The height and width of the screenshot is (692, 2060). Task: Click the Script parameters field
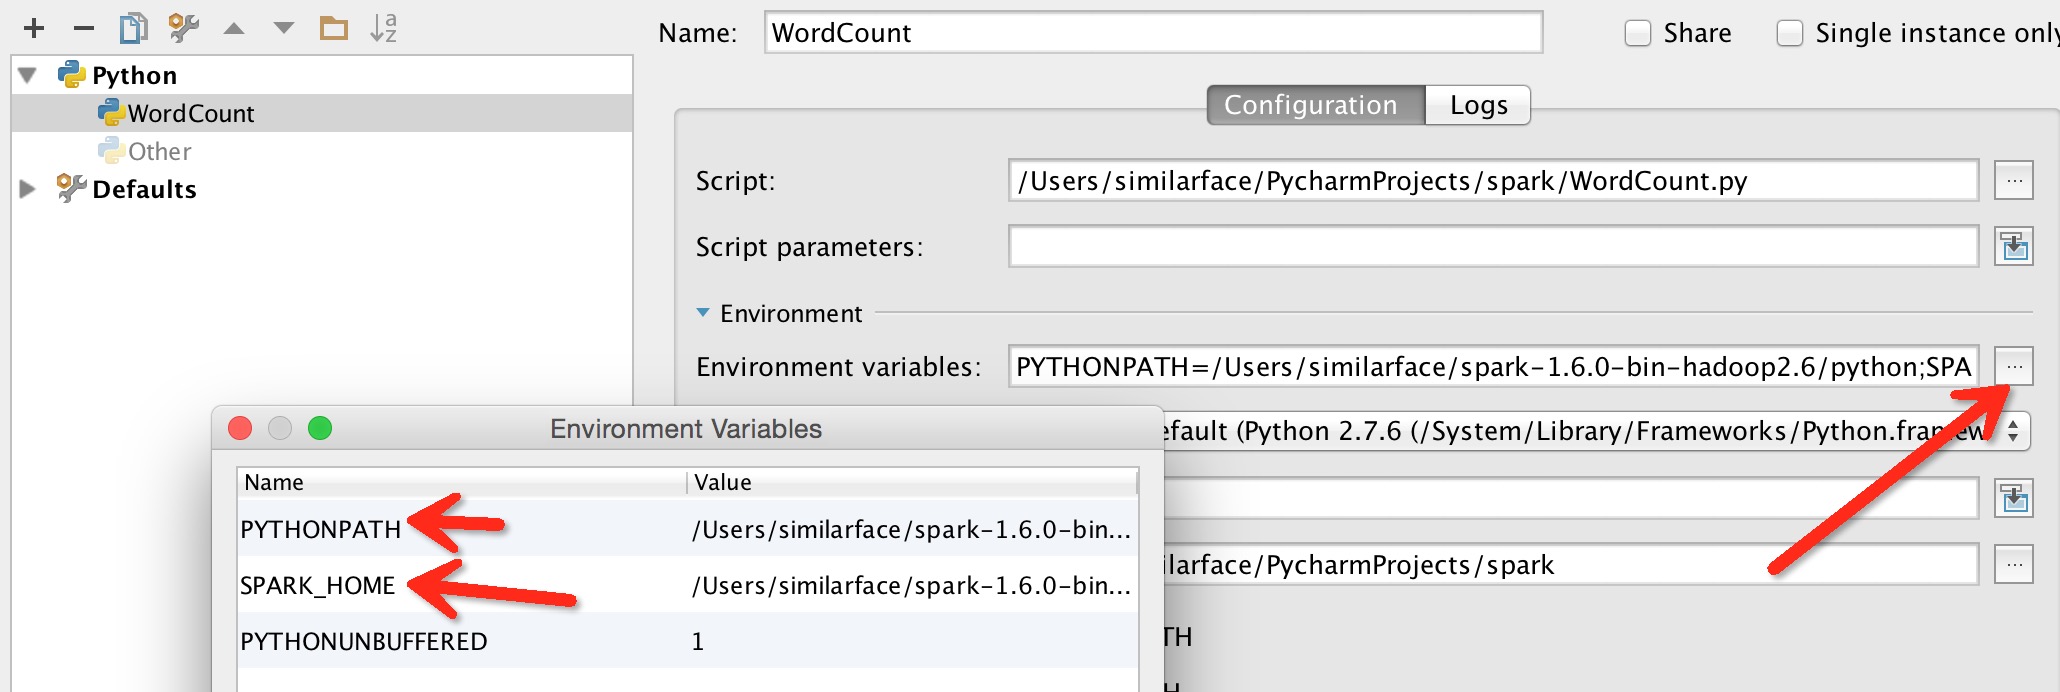[1493, 246]
